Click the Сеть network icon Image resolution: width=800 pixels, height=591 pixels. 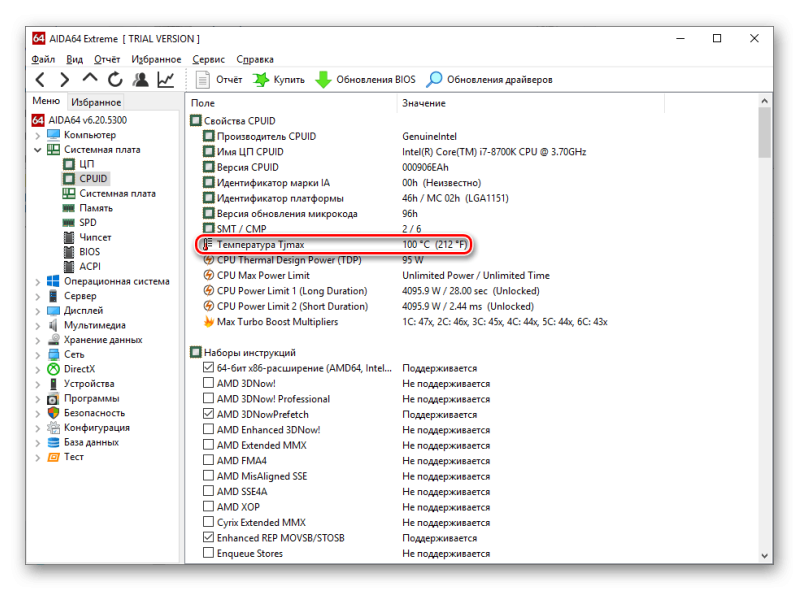(53, 354)
